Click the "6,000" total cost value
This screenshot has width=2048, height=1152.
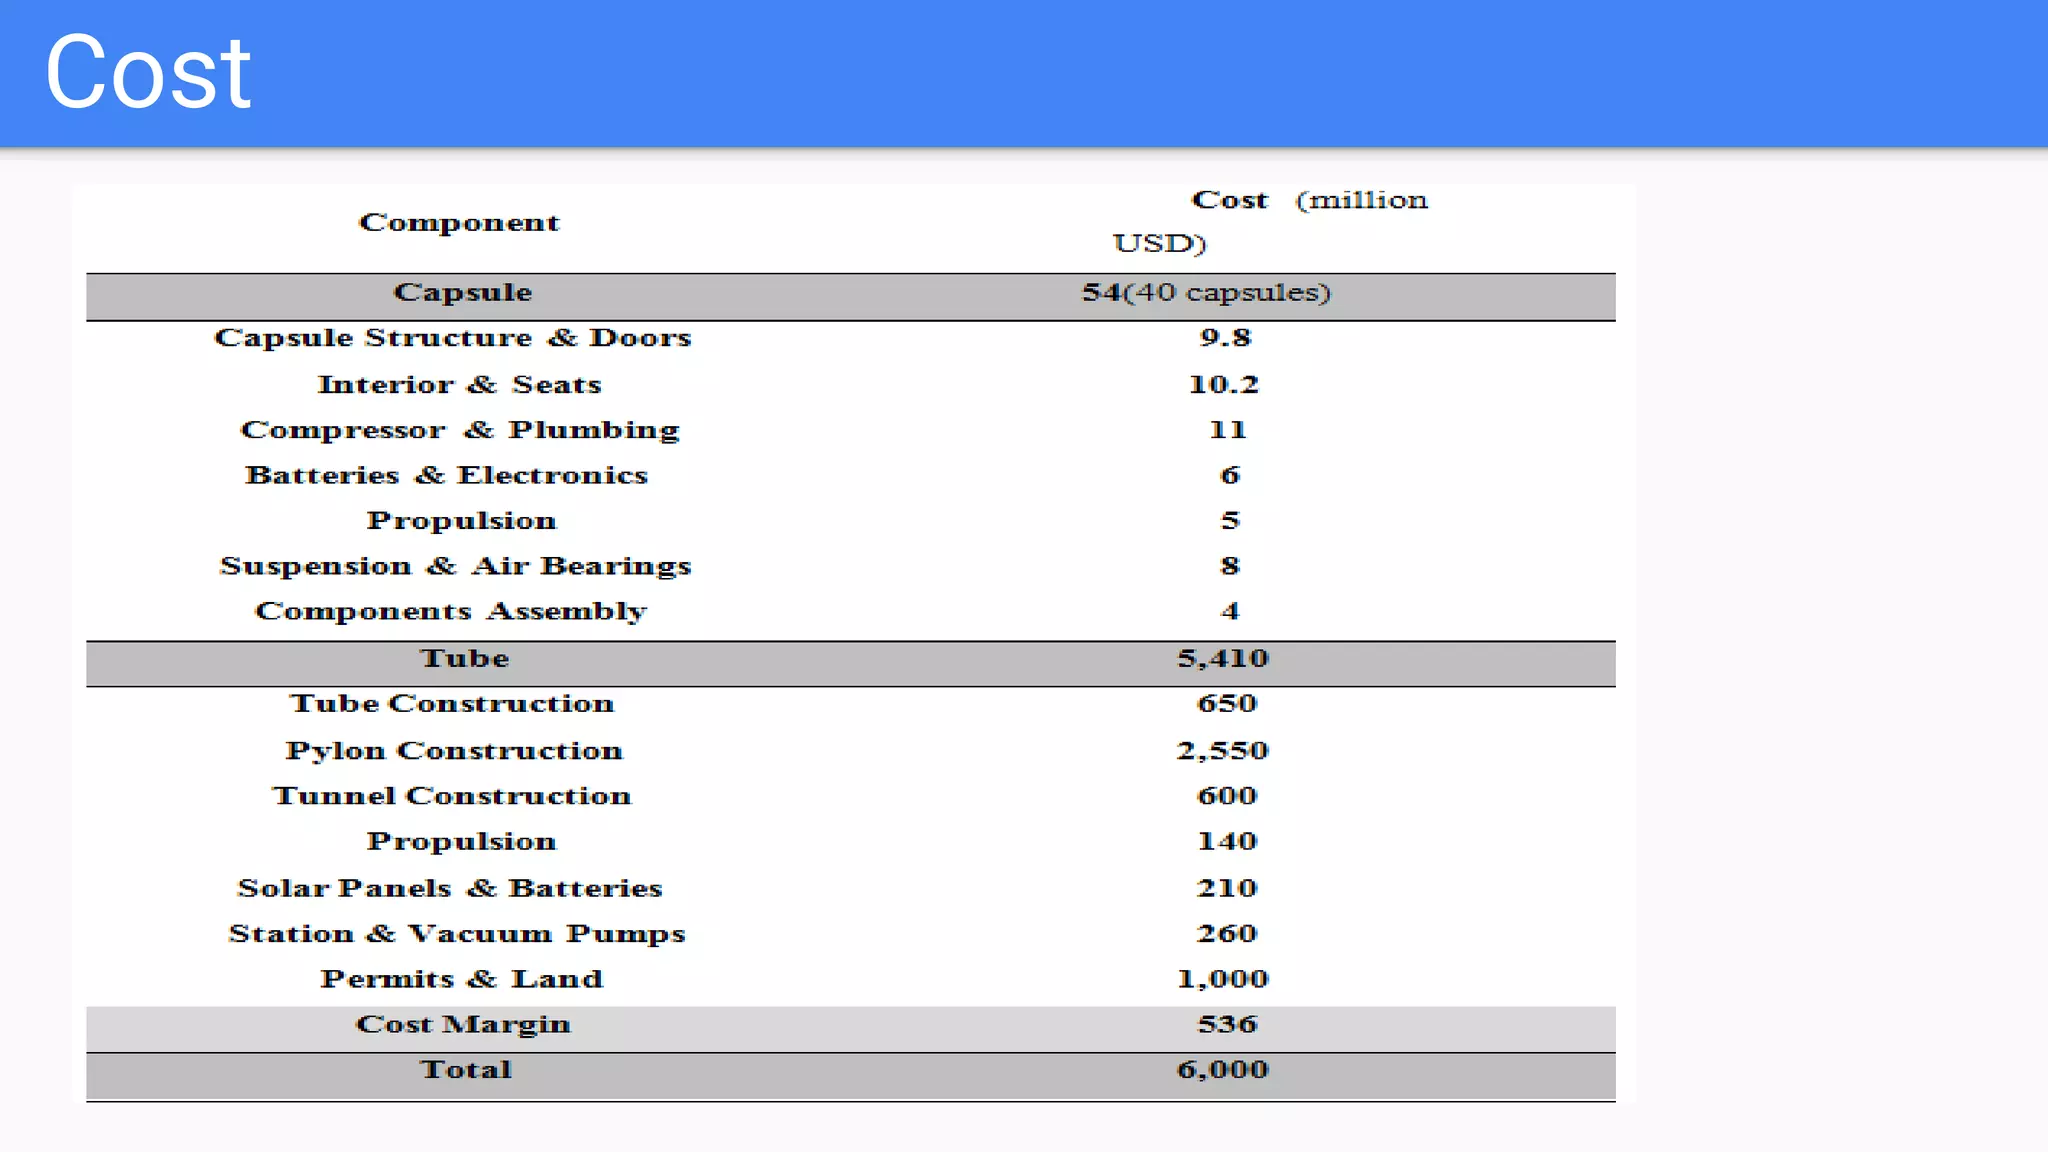1222,1070
